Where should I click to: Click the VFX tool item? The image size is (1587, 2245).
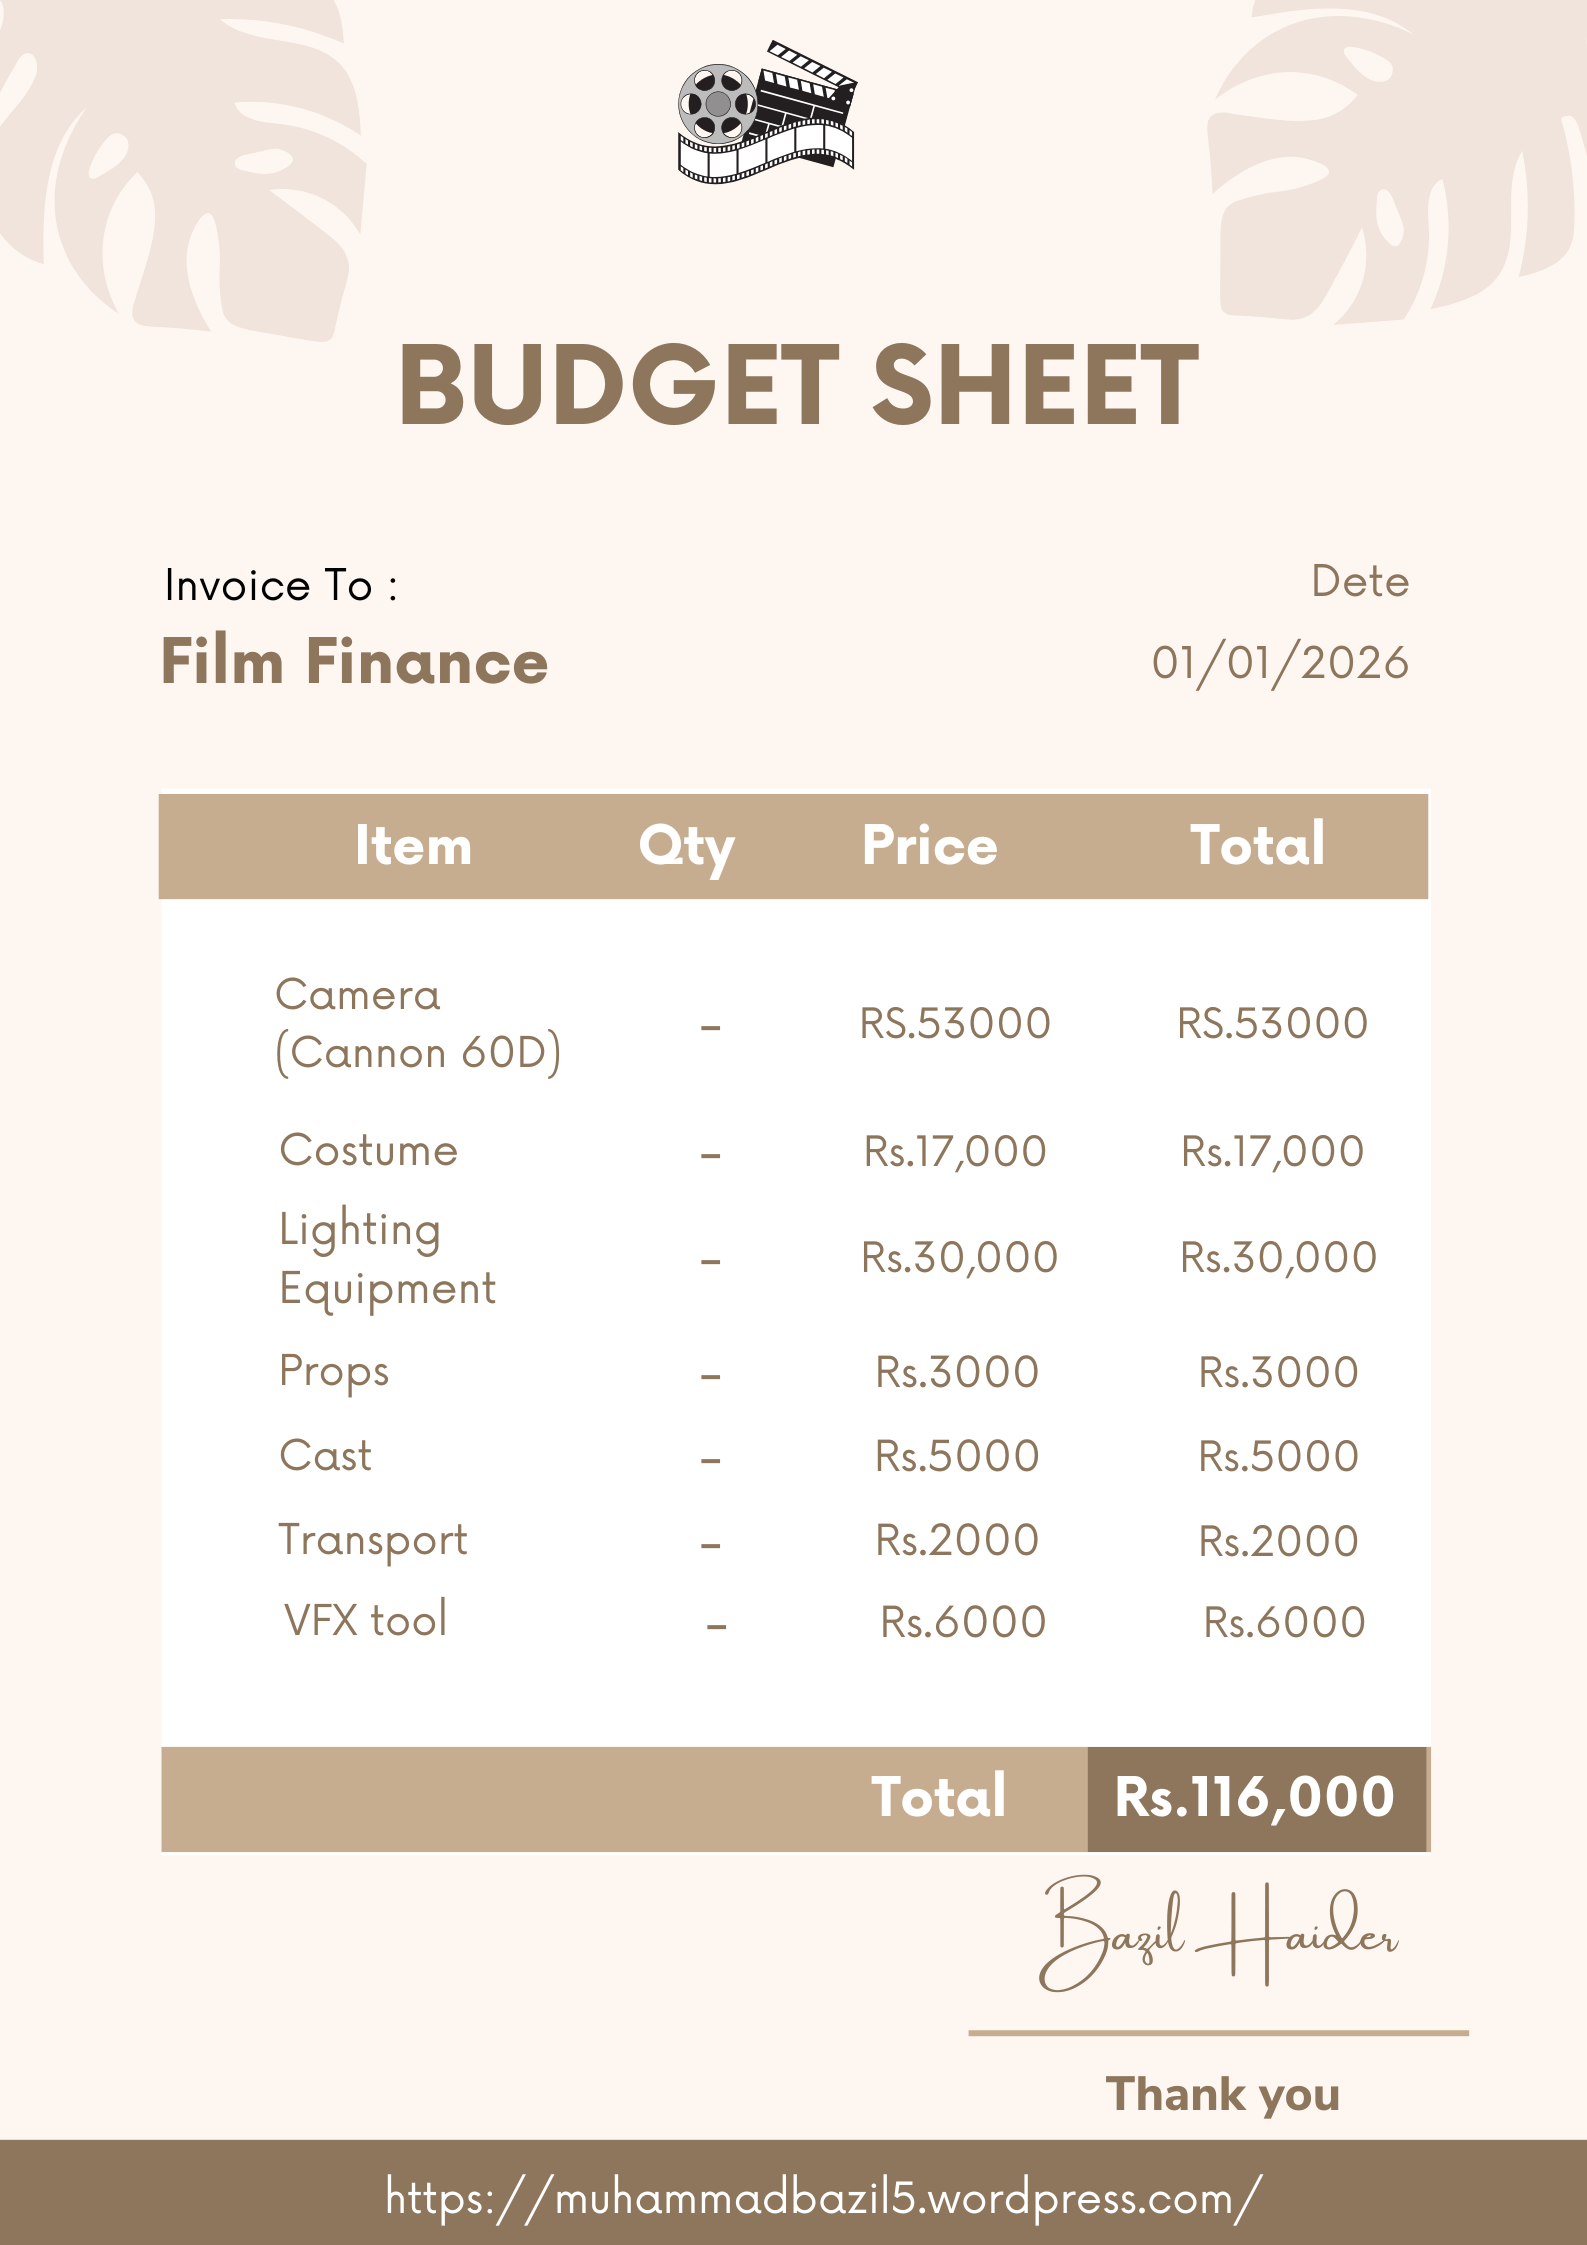[366, 1621]
